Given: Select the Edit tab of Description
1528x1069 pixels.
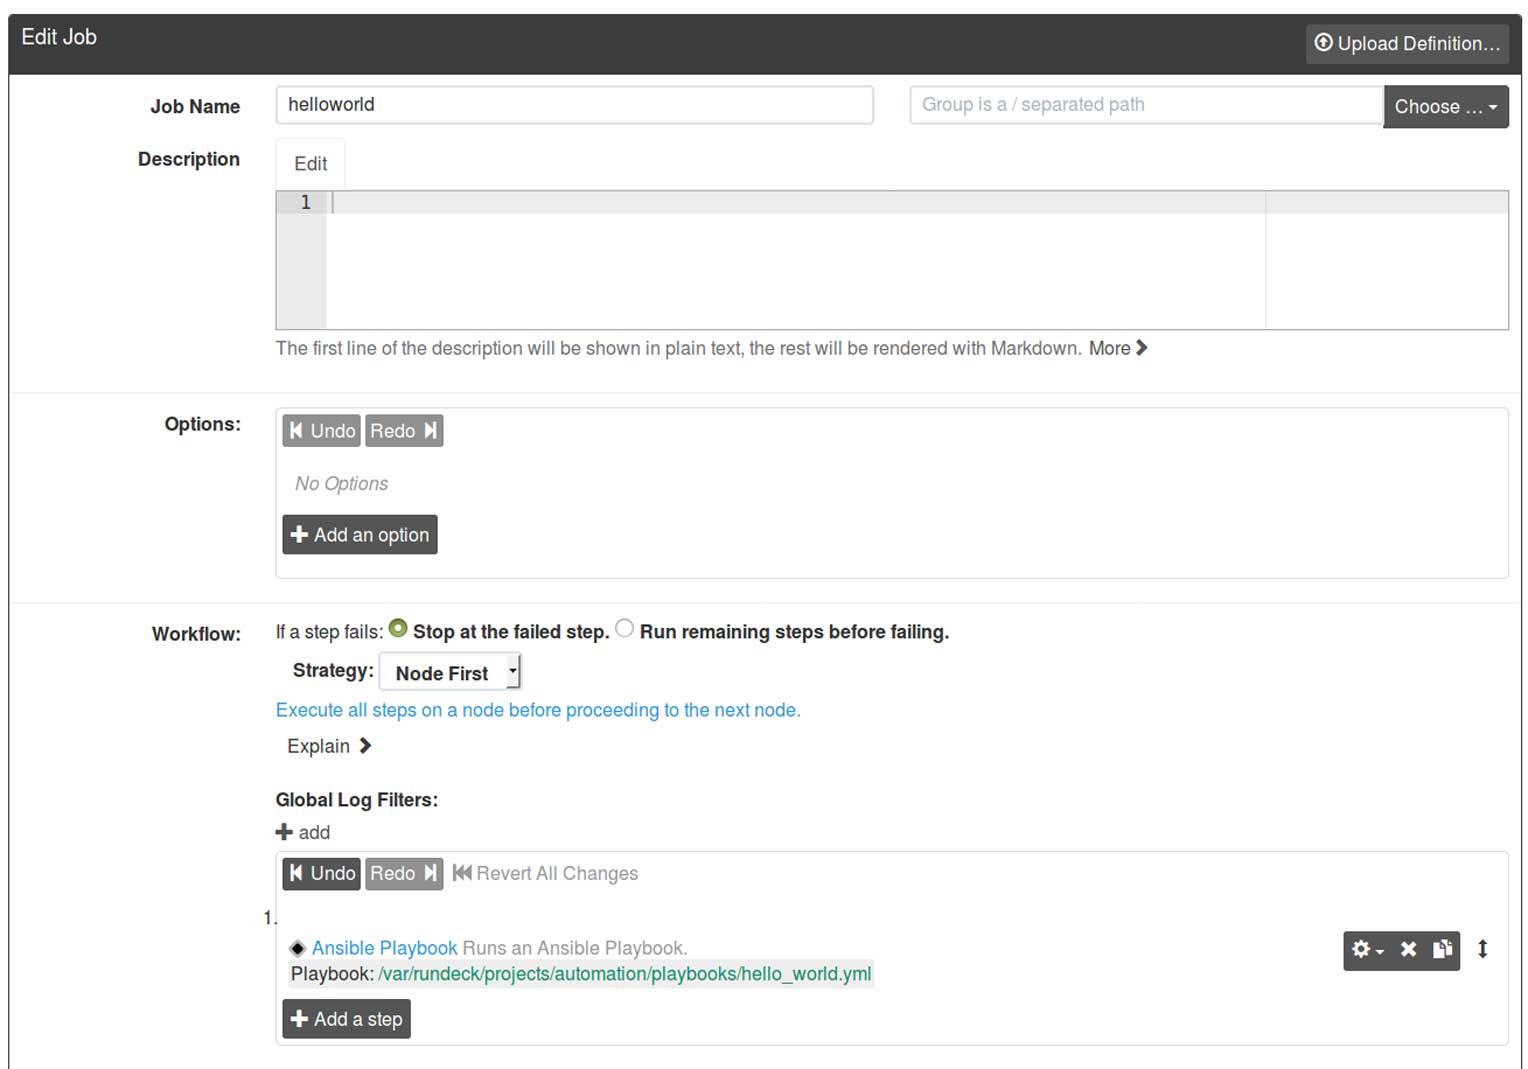Looking at the screenshot, I should [310, 164].
